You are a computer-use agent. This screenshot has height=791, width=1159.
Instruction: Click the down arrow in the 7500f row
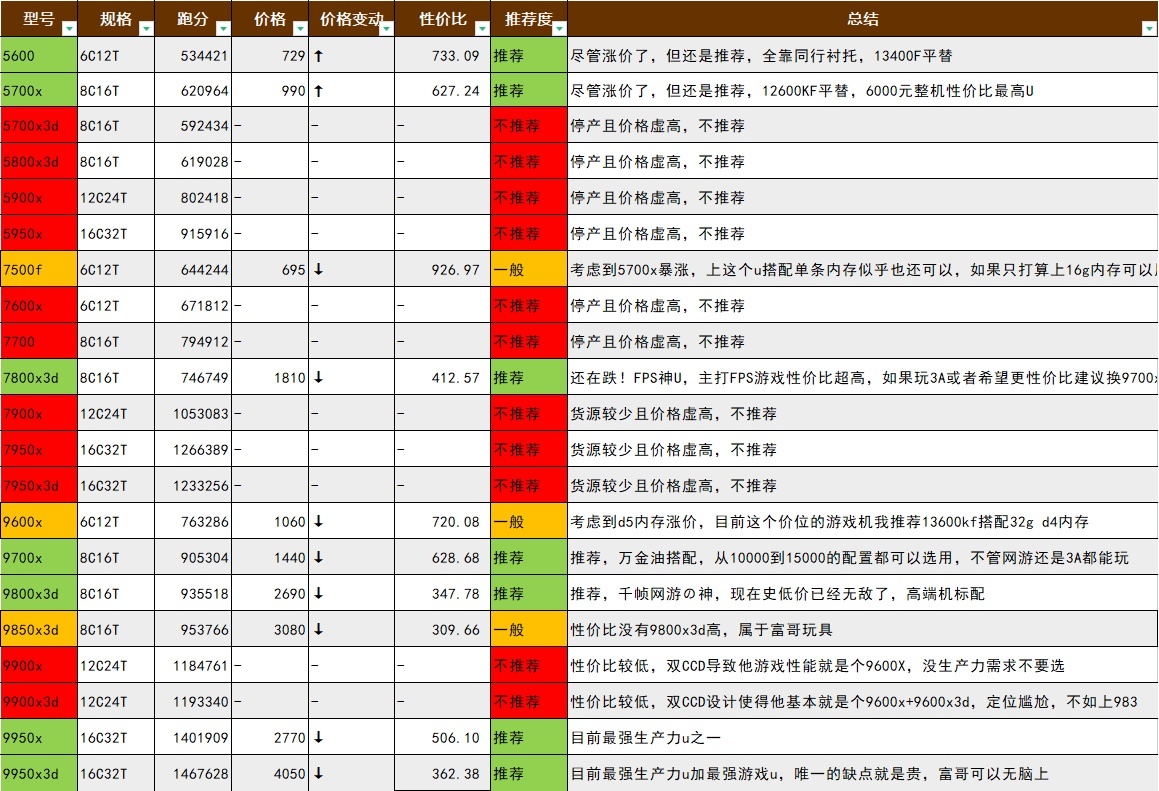point(318,270)
